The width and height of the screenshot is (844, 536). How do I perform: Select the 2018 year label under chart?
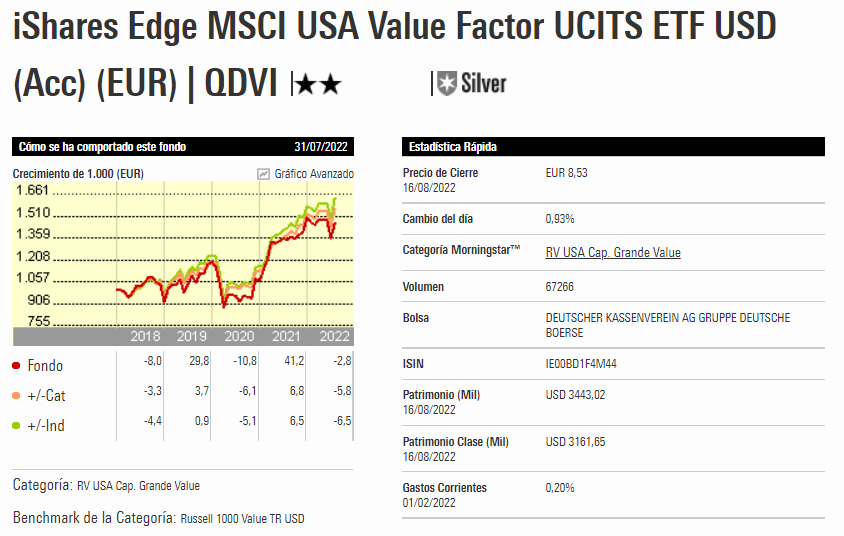(x=145, y=336)
